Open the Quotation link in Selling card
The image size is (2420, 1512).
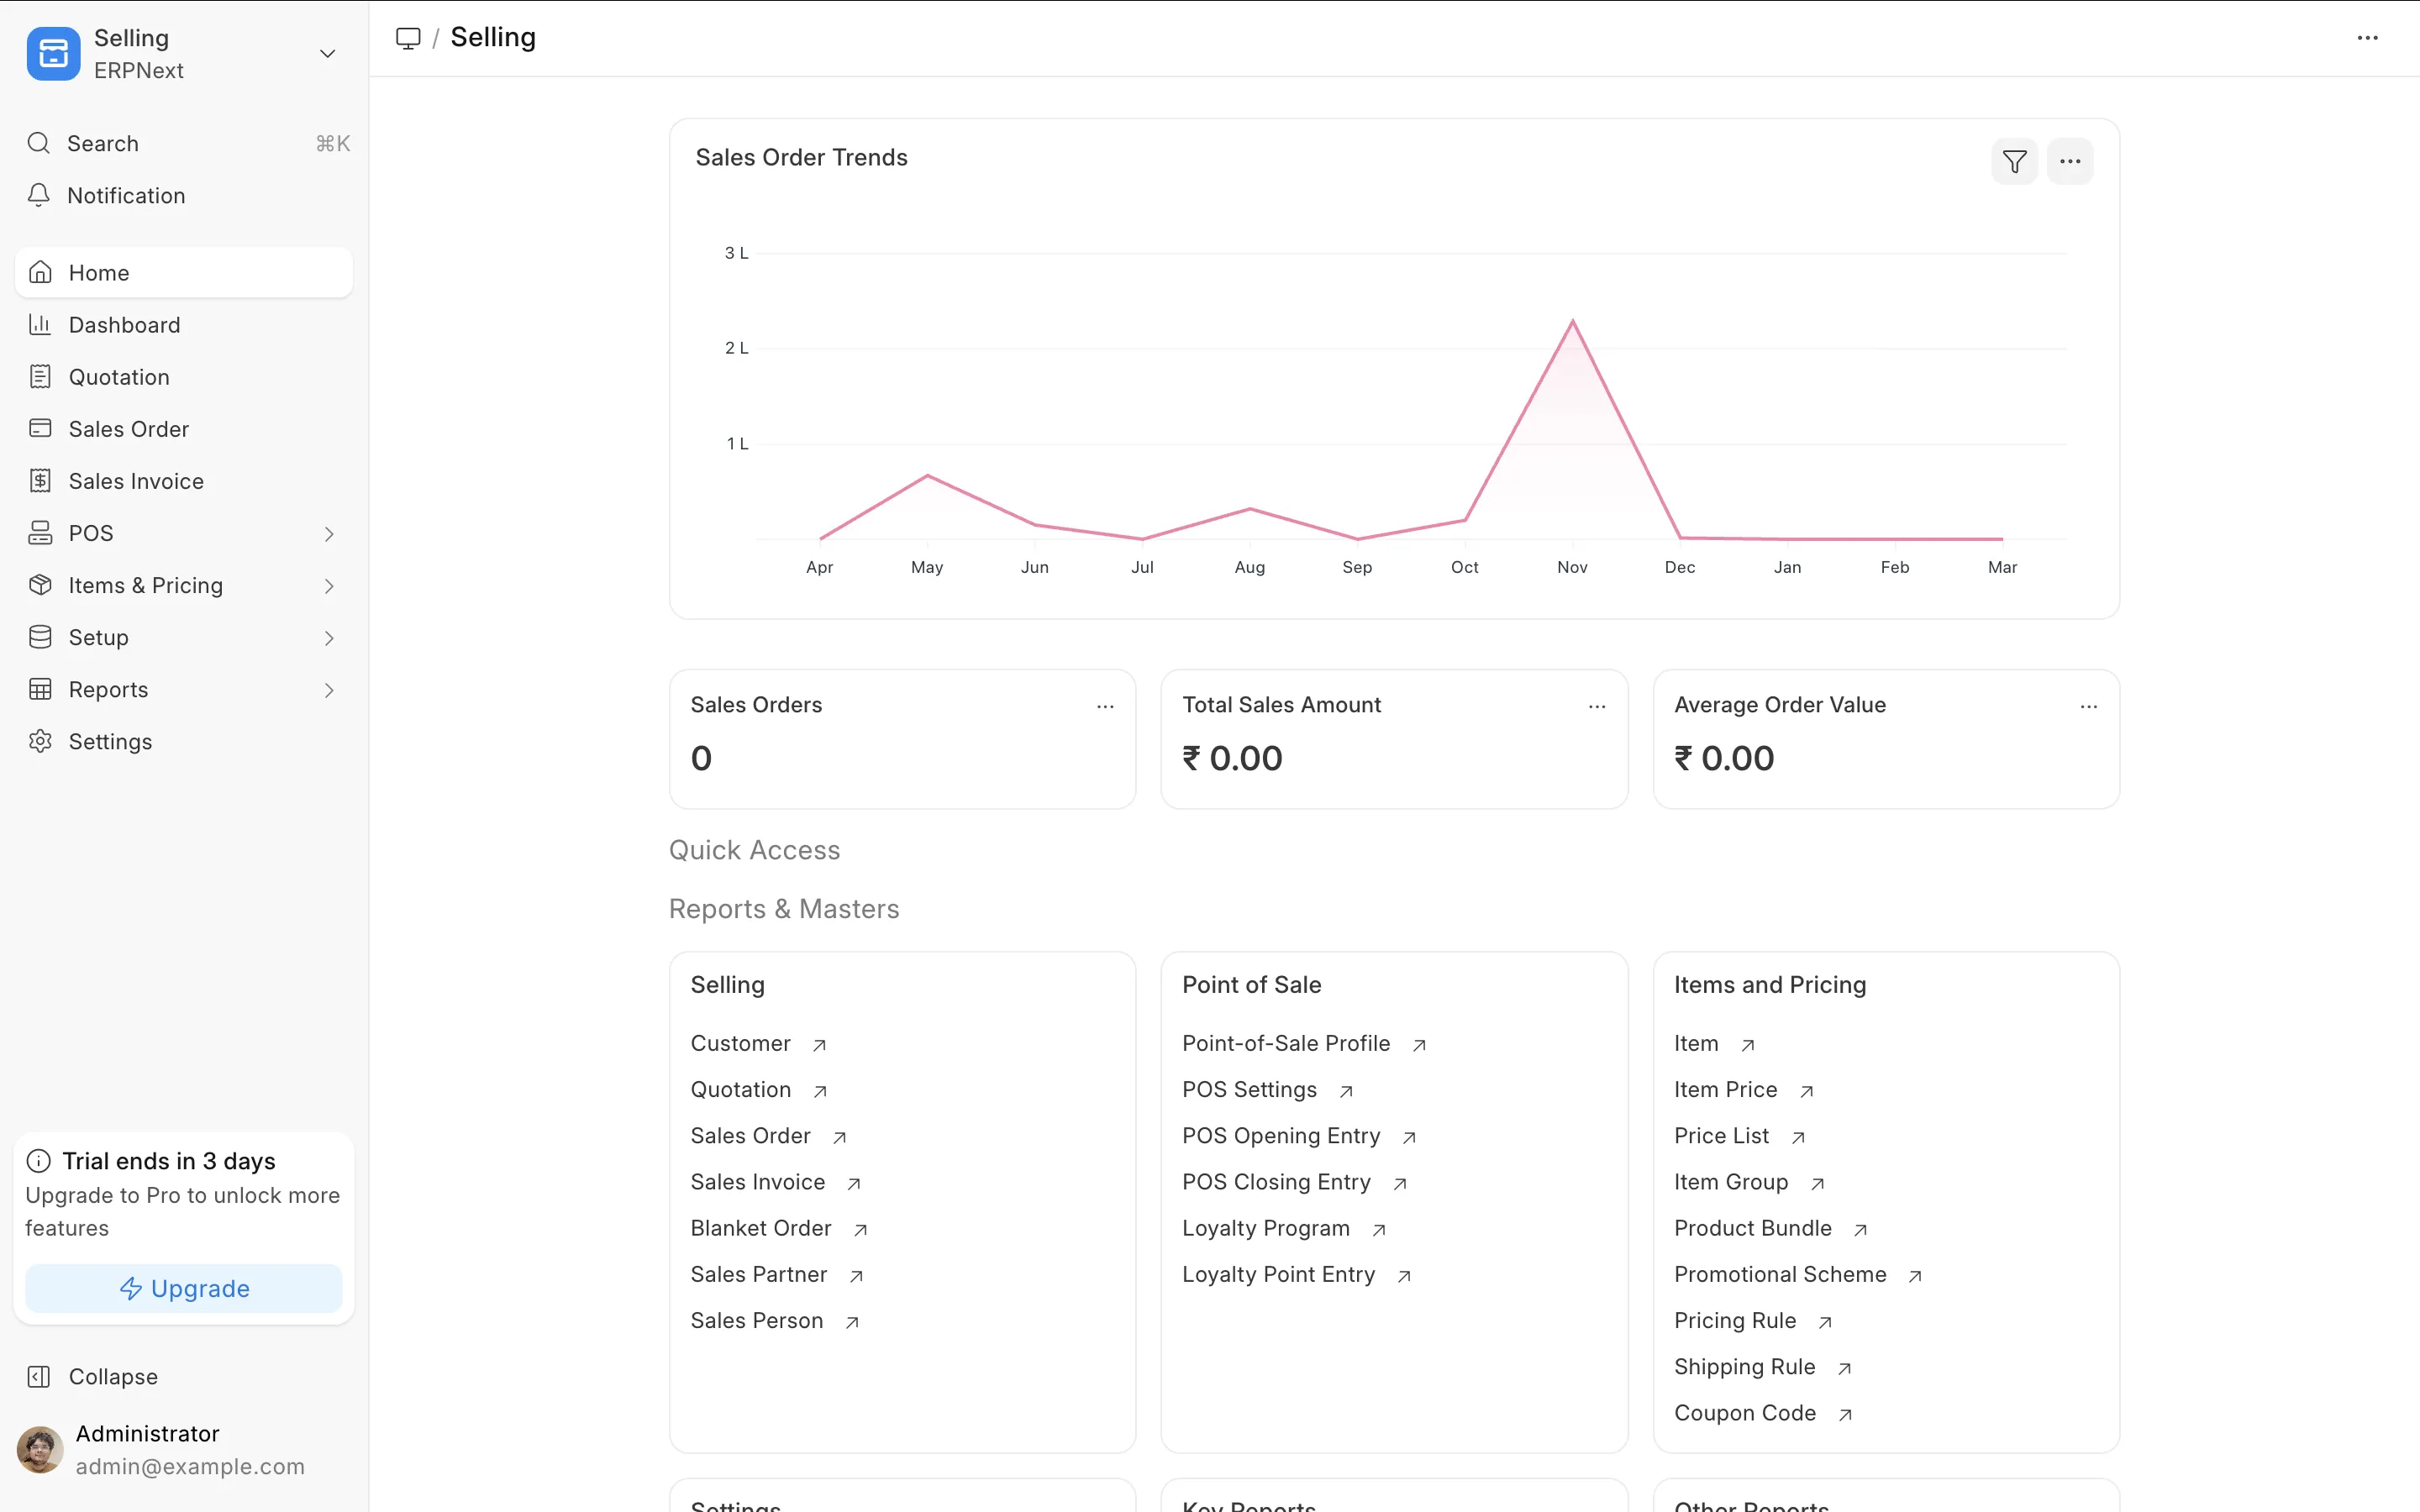tap(740, 1089)
